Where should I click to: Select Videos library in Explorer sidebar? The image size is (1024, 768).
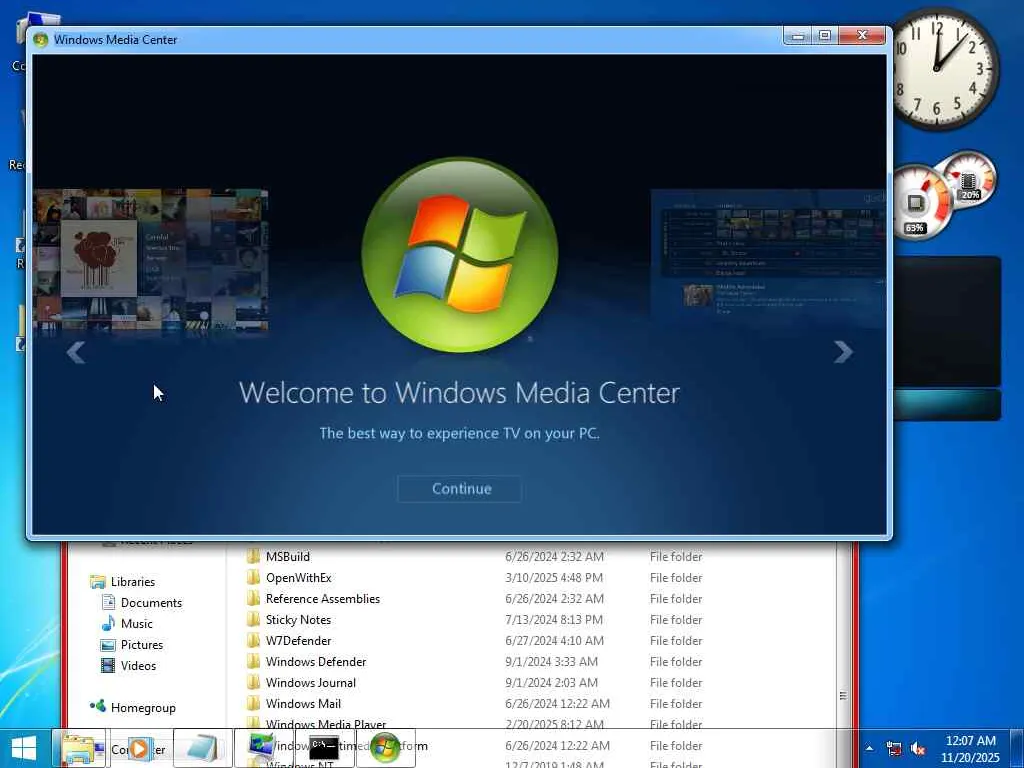(x=138, y=665)
